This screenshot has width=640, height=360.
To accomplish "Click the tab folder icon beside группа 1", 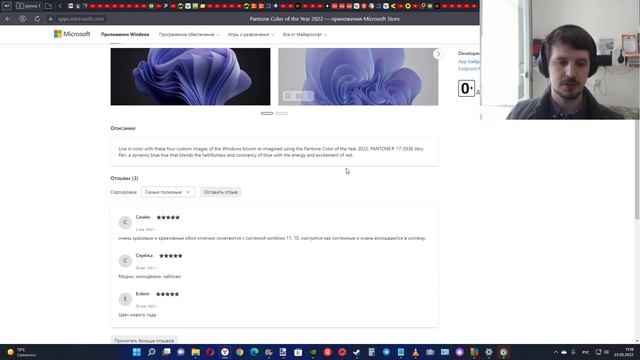I will click(48, 6).
